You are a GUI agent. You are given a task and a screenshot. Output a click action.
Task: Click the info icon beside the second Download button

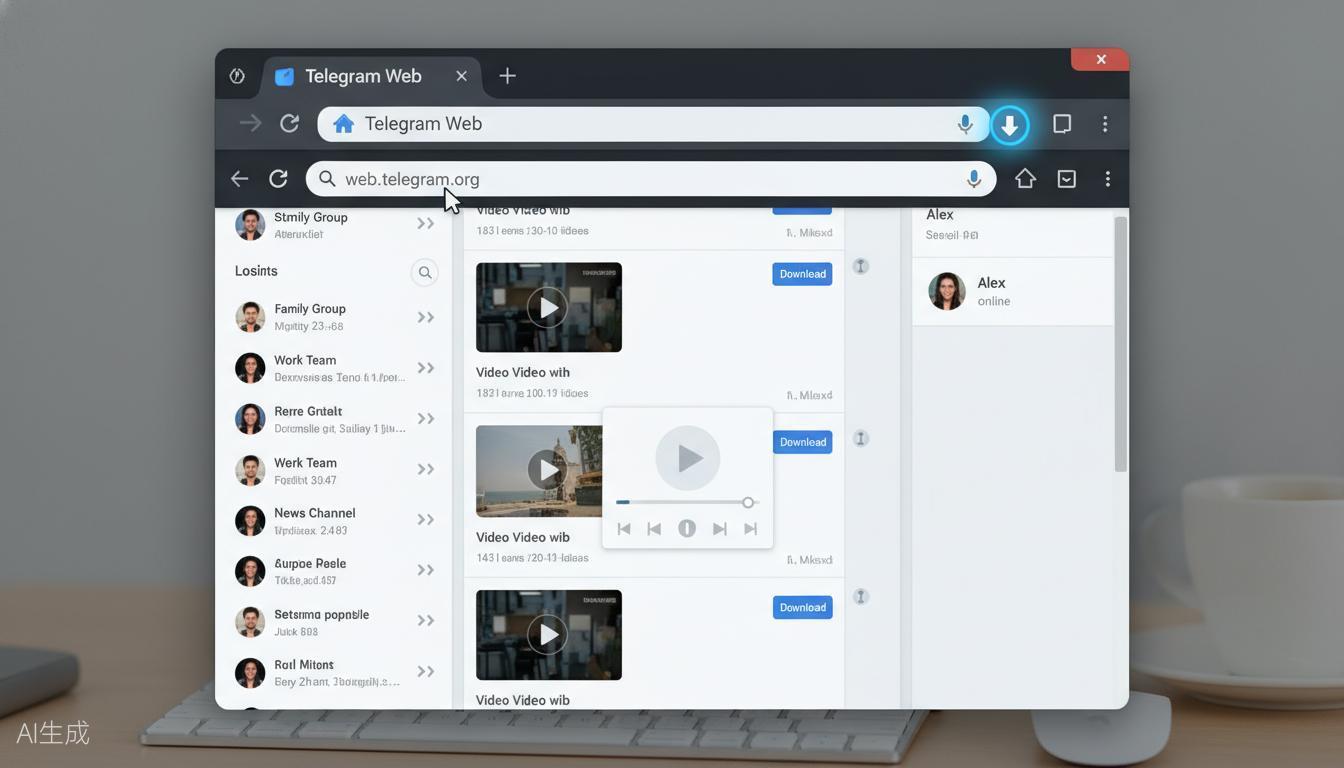coord(860,439)
